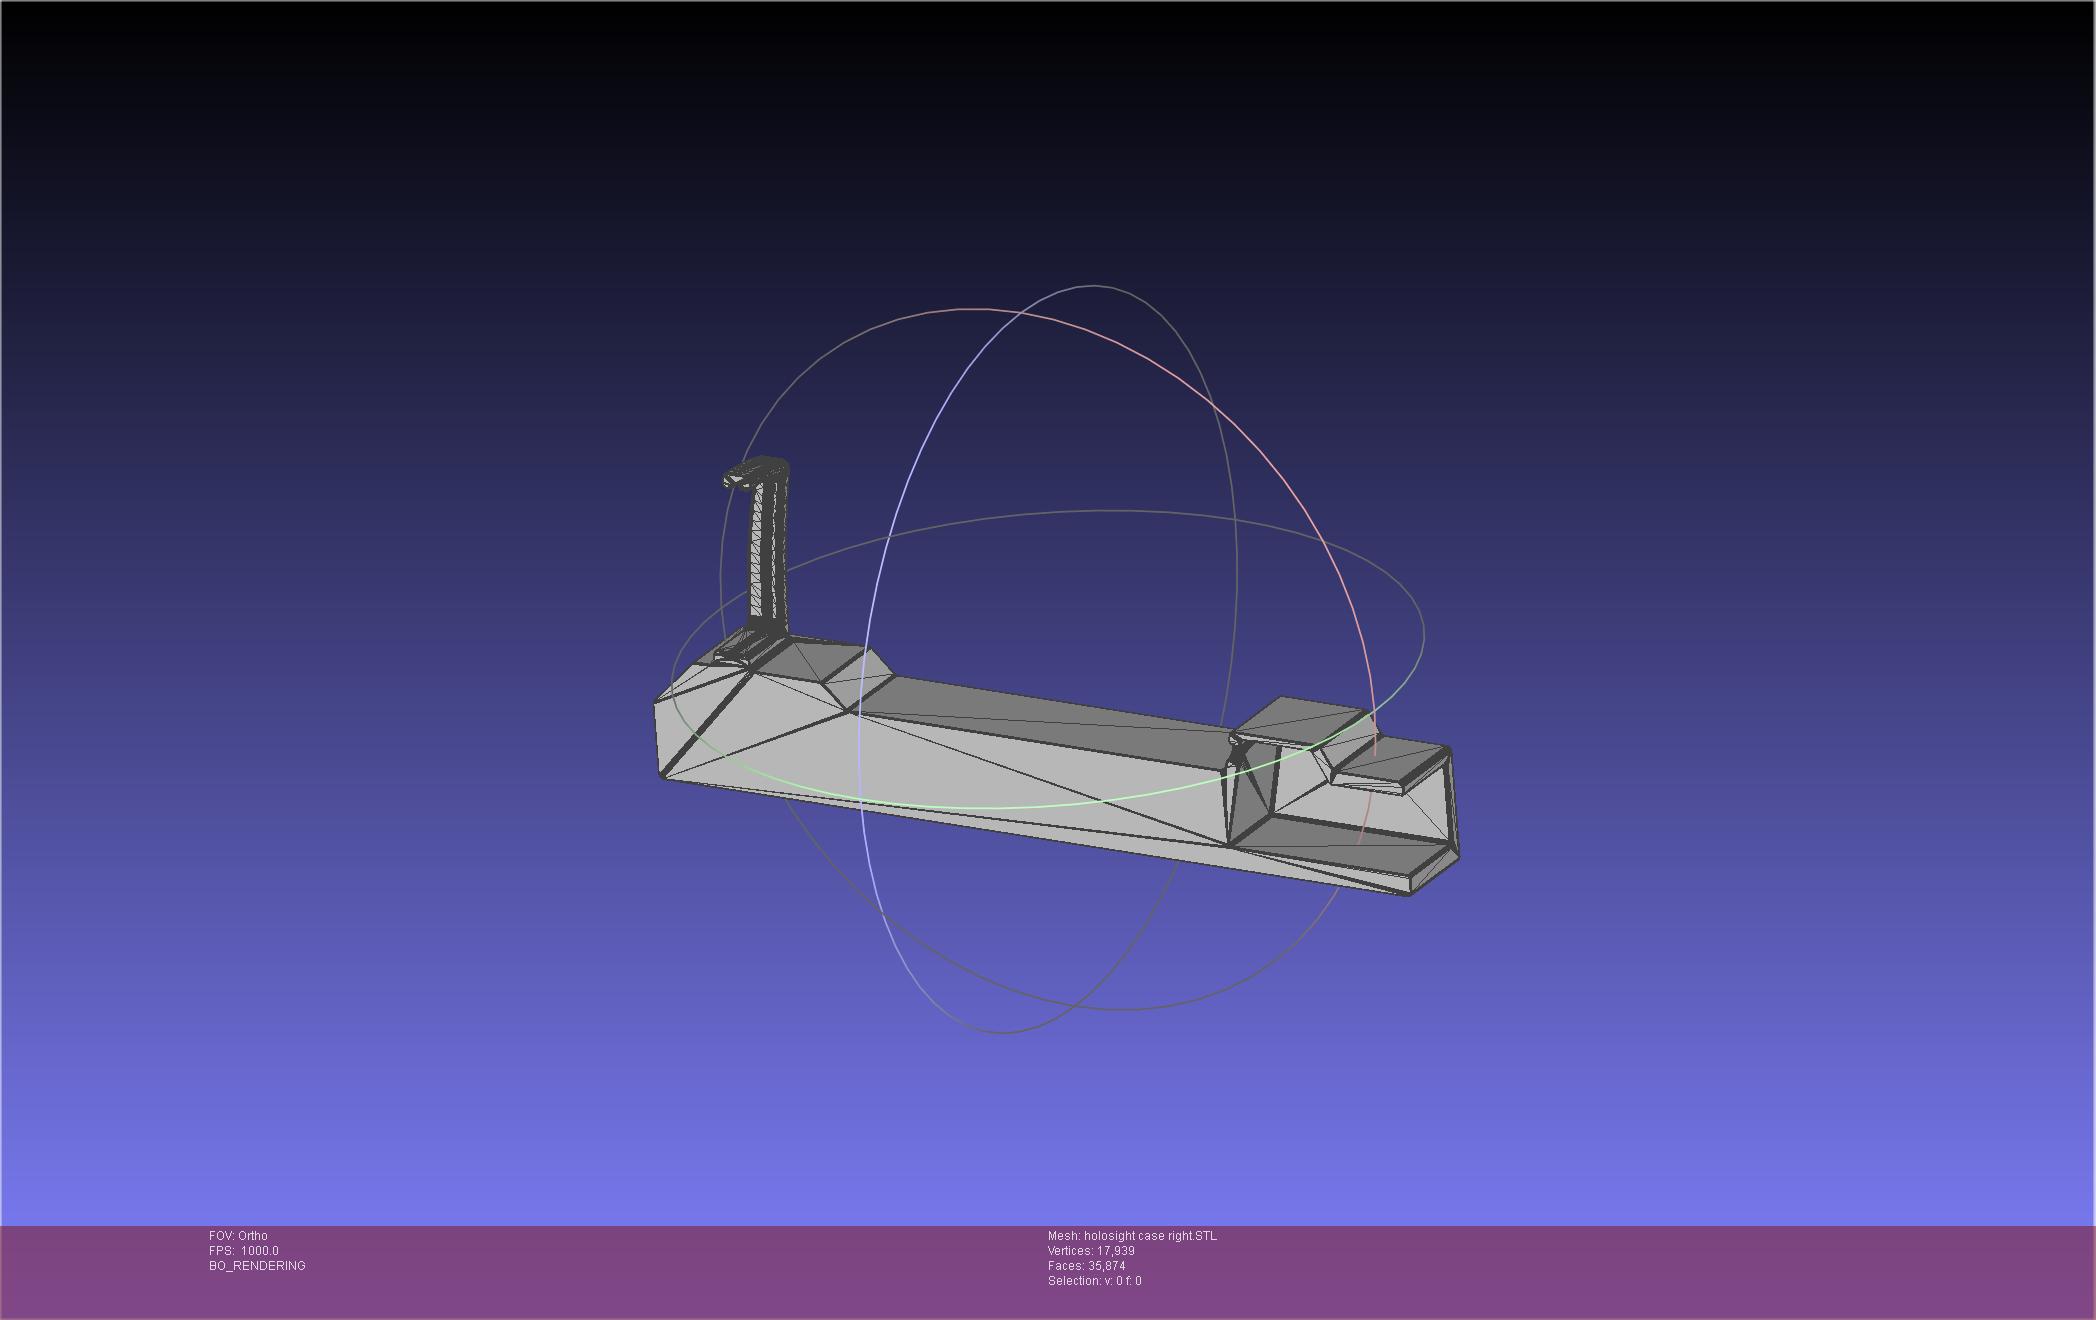Click the Faces: 35,874 counter

(x=1086, y=1266)
